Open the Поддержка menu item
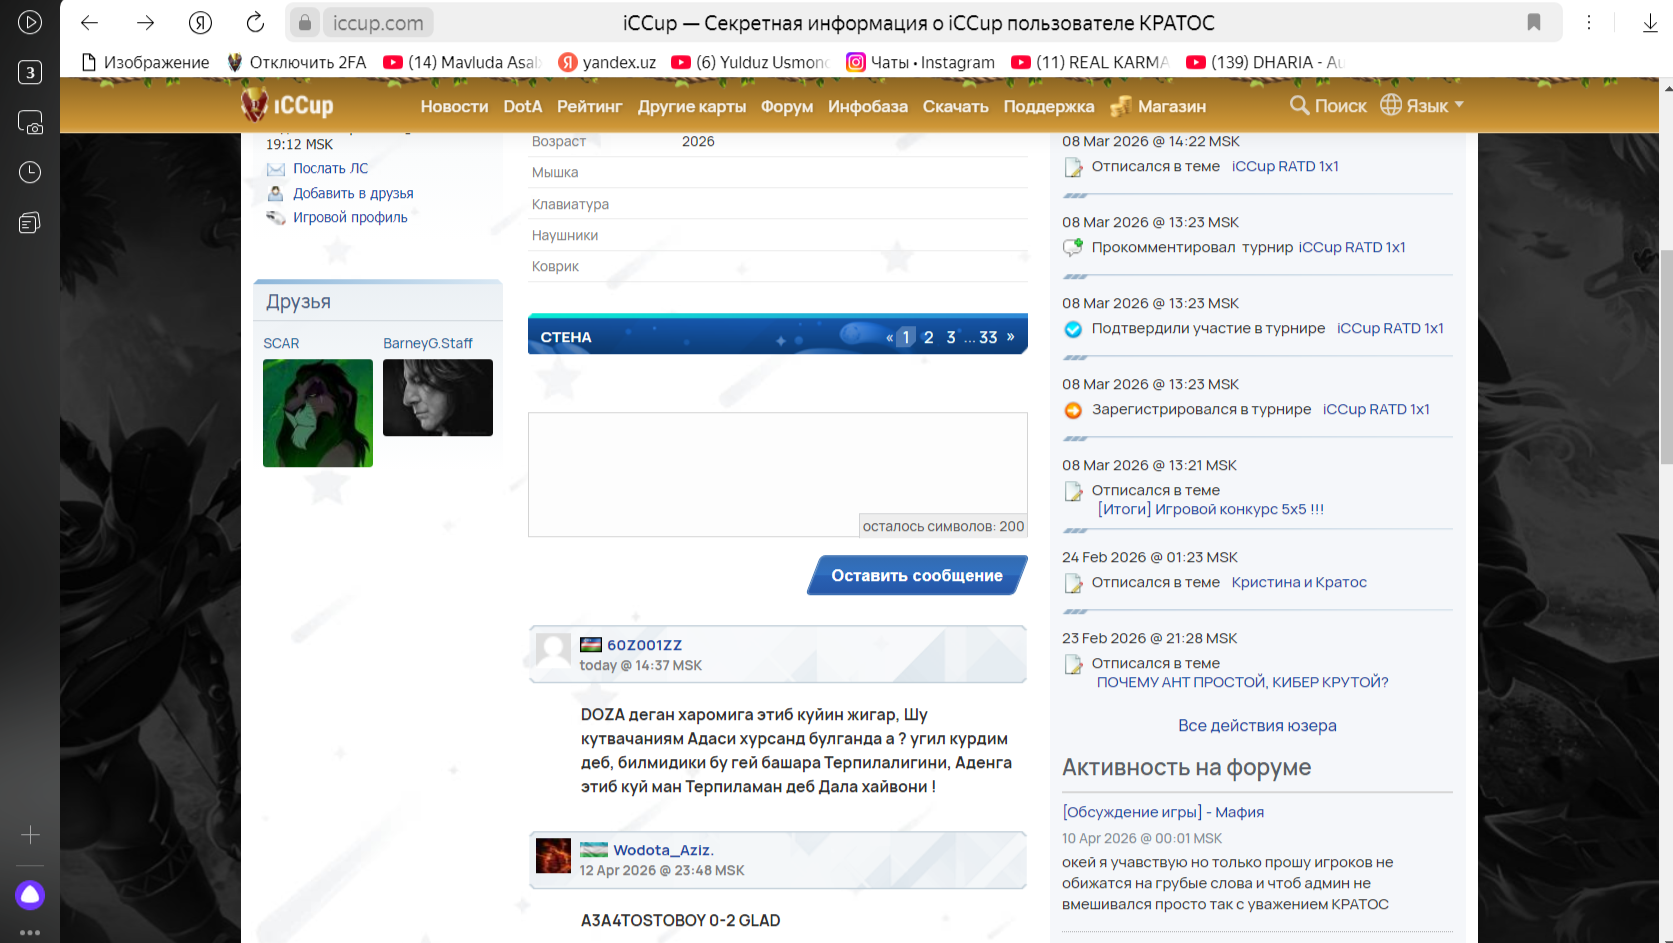 click(1049, 106)
